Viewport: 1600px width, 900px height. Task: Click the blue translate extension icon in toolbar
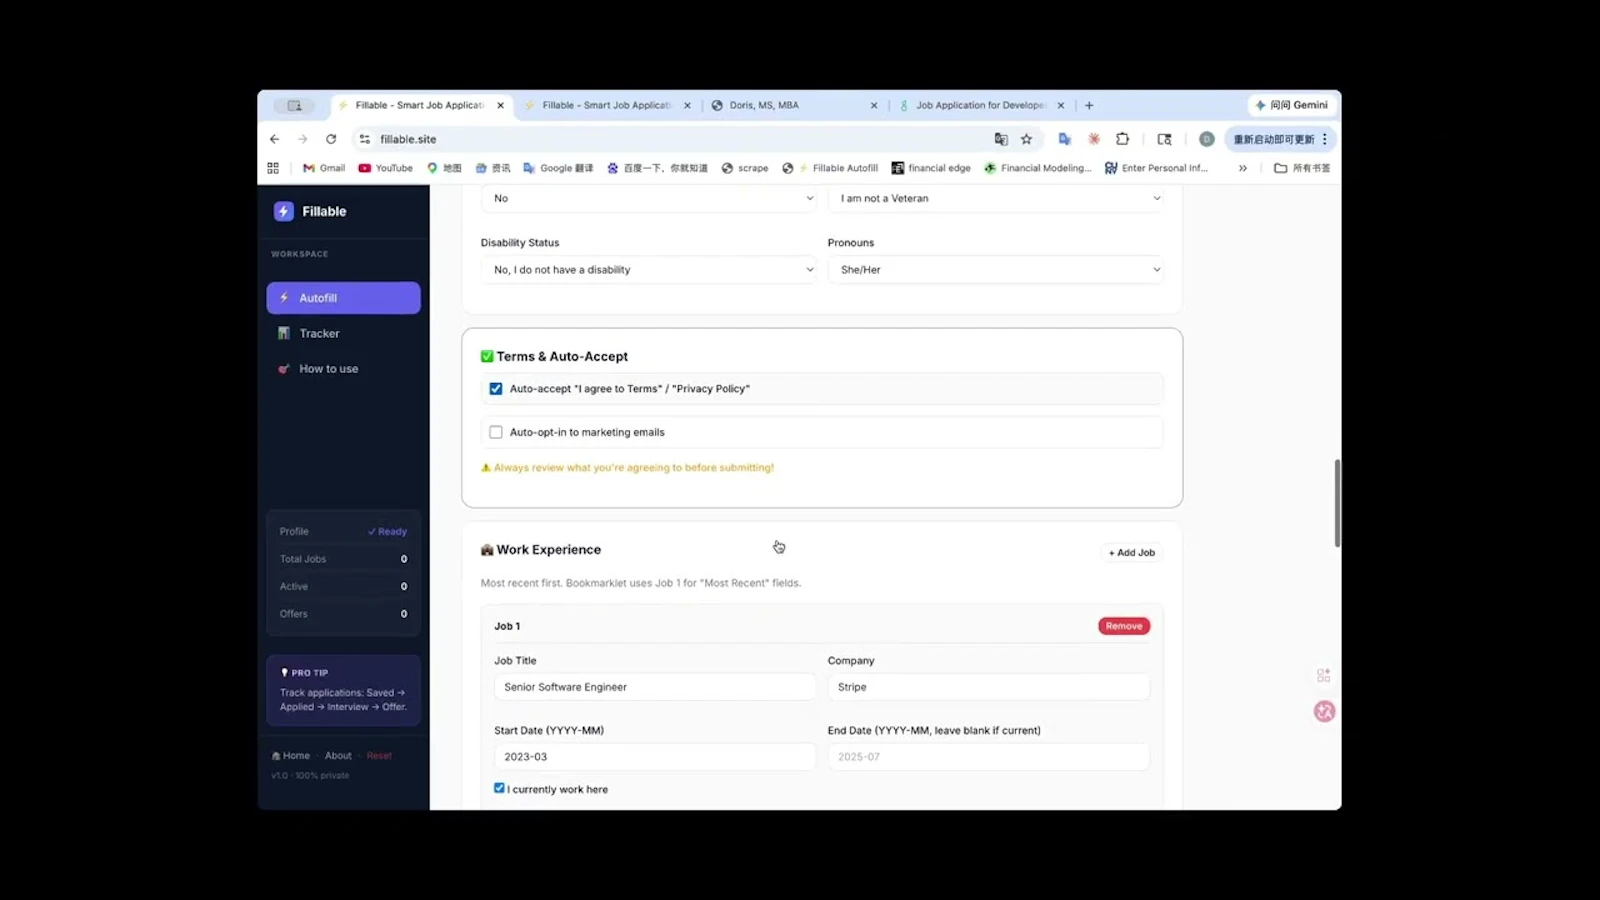(x=1064, y=139)
